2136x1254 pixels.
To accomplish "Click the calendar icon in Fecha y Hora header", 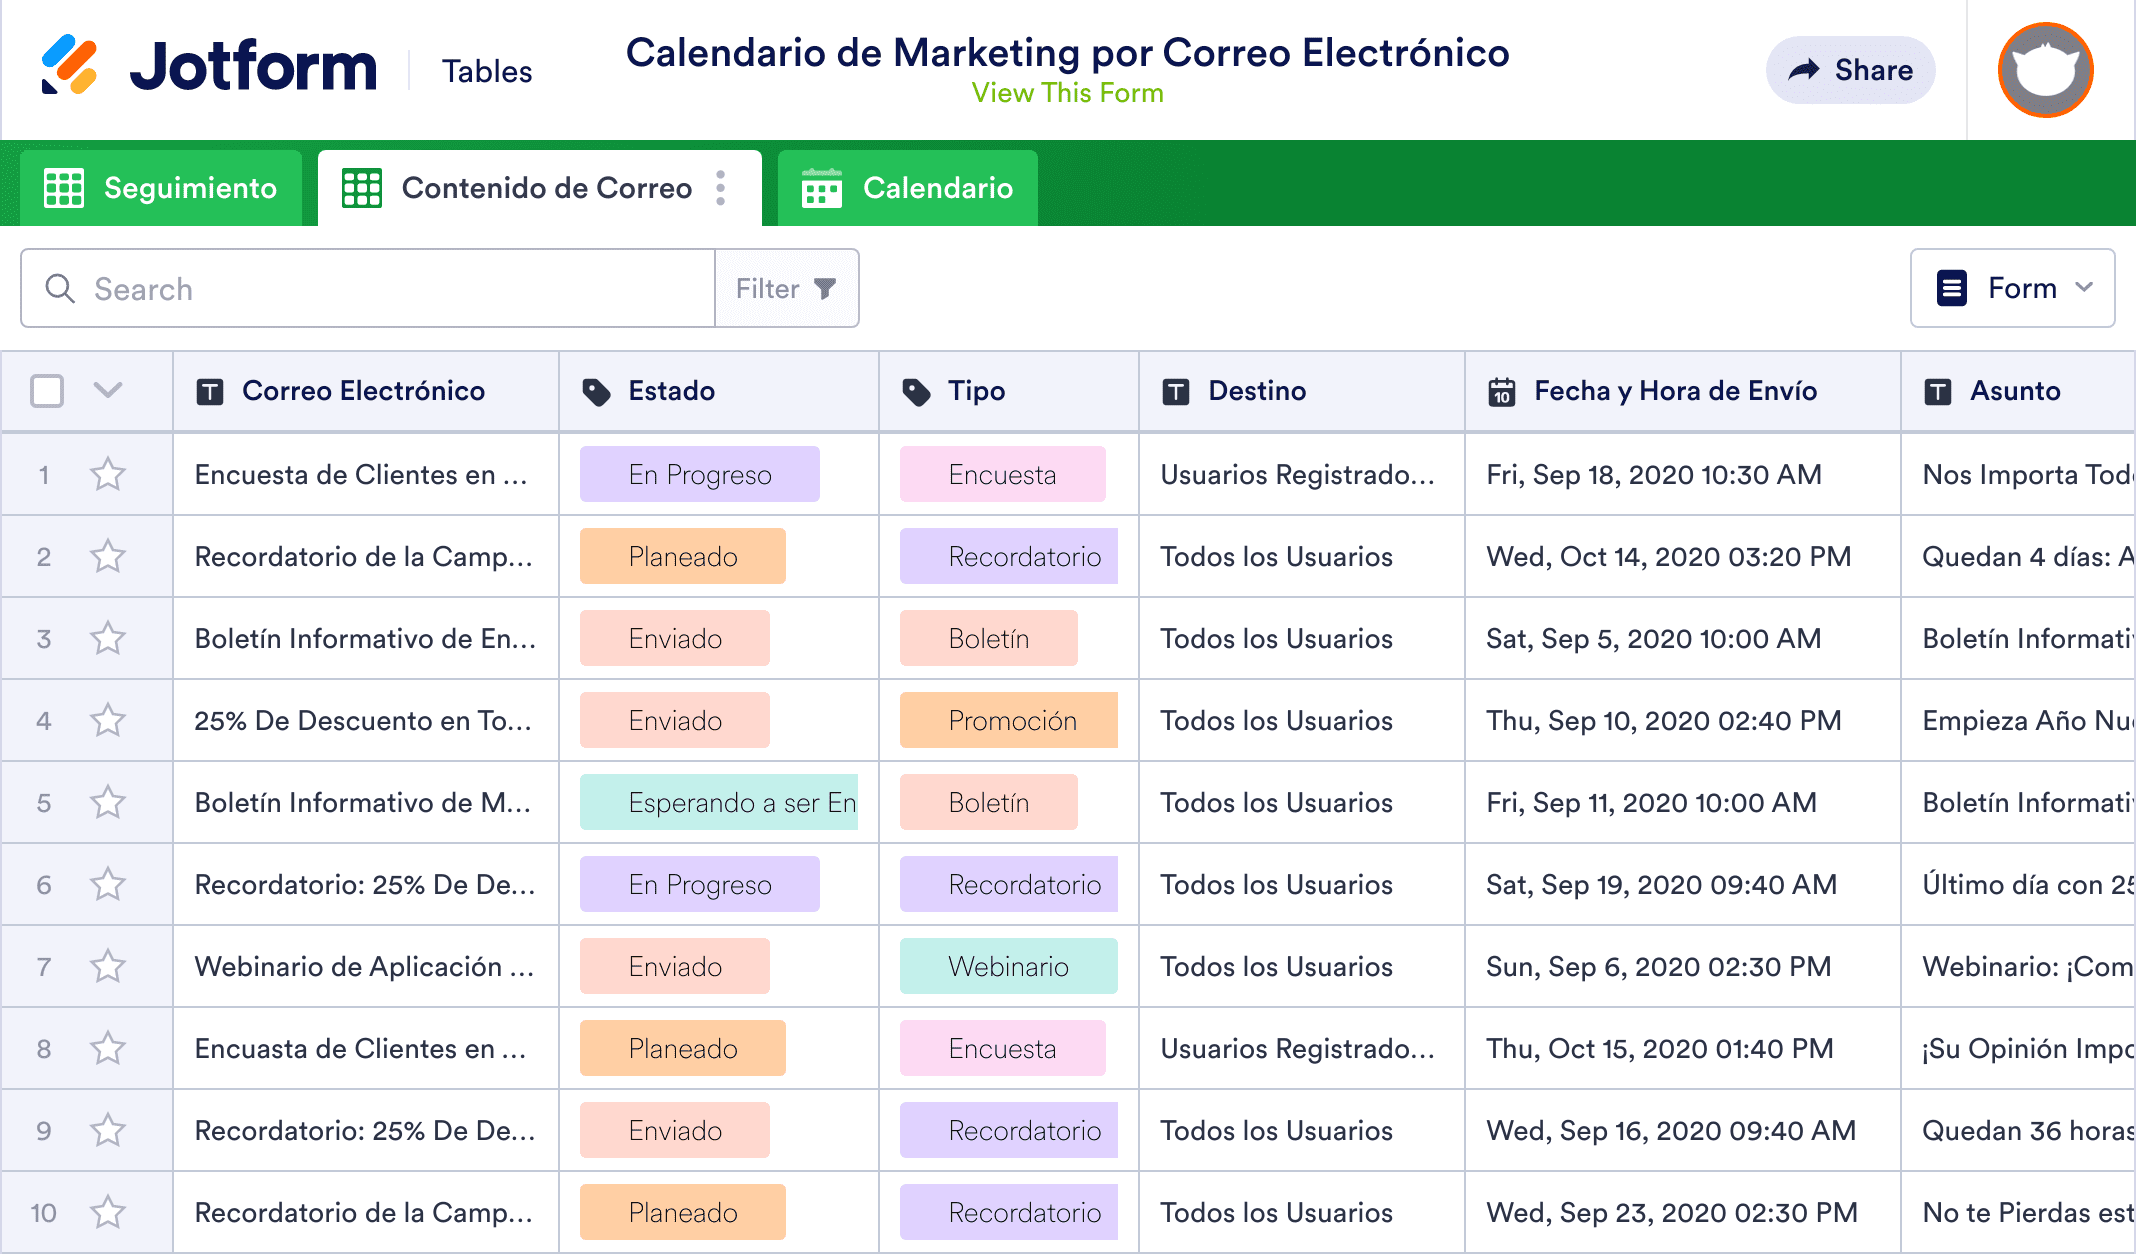I will coord(1501,391).
